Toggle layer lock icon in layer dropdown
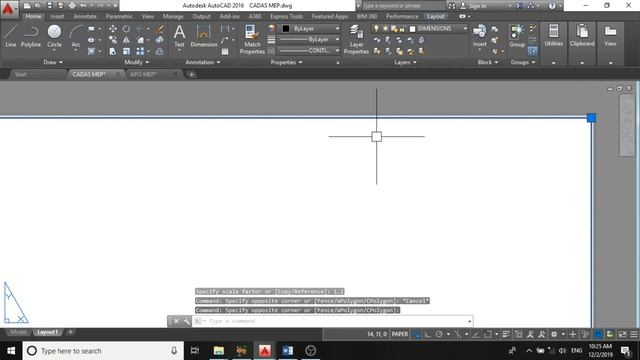This screenshot has height=360, width=640. click(x=402, y=29)
